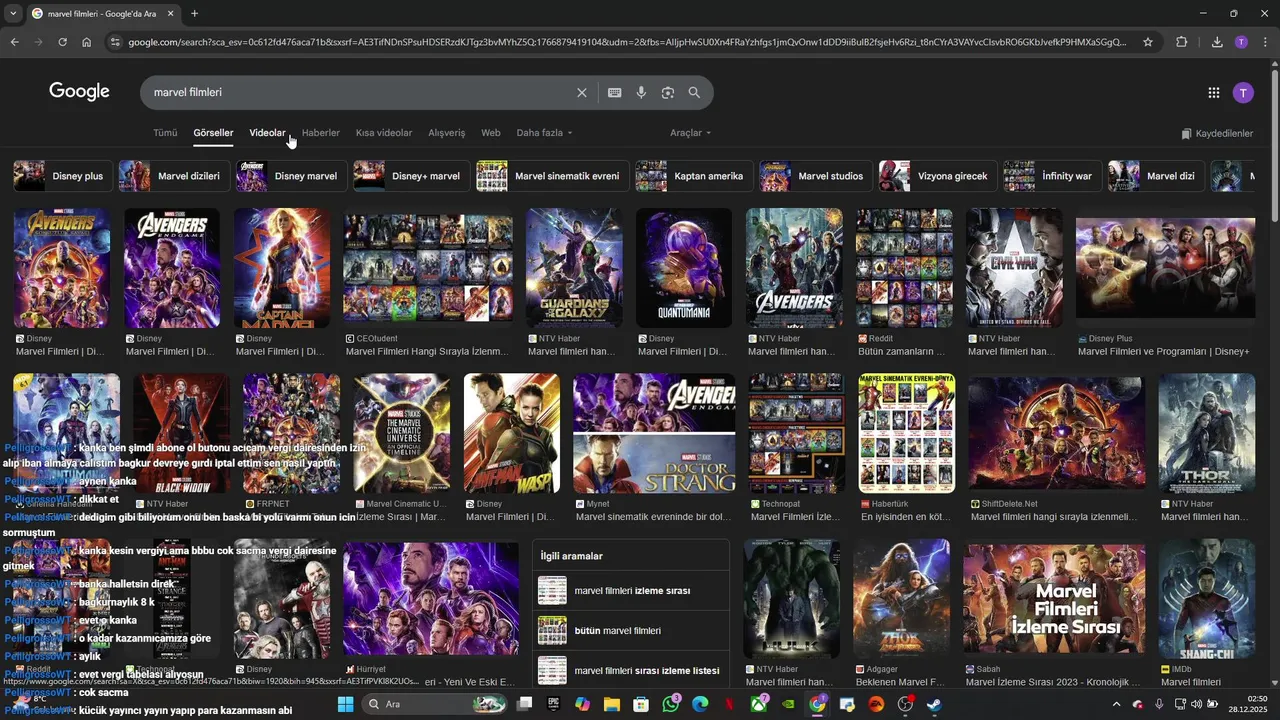
Task: Click the address bar URL
Action: [x=627, y=42]
